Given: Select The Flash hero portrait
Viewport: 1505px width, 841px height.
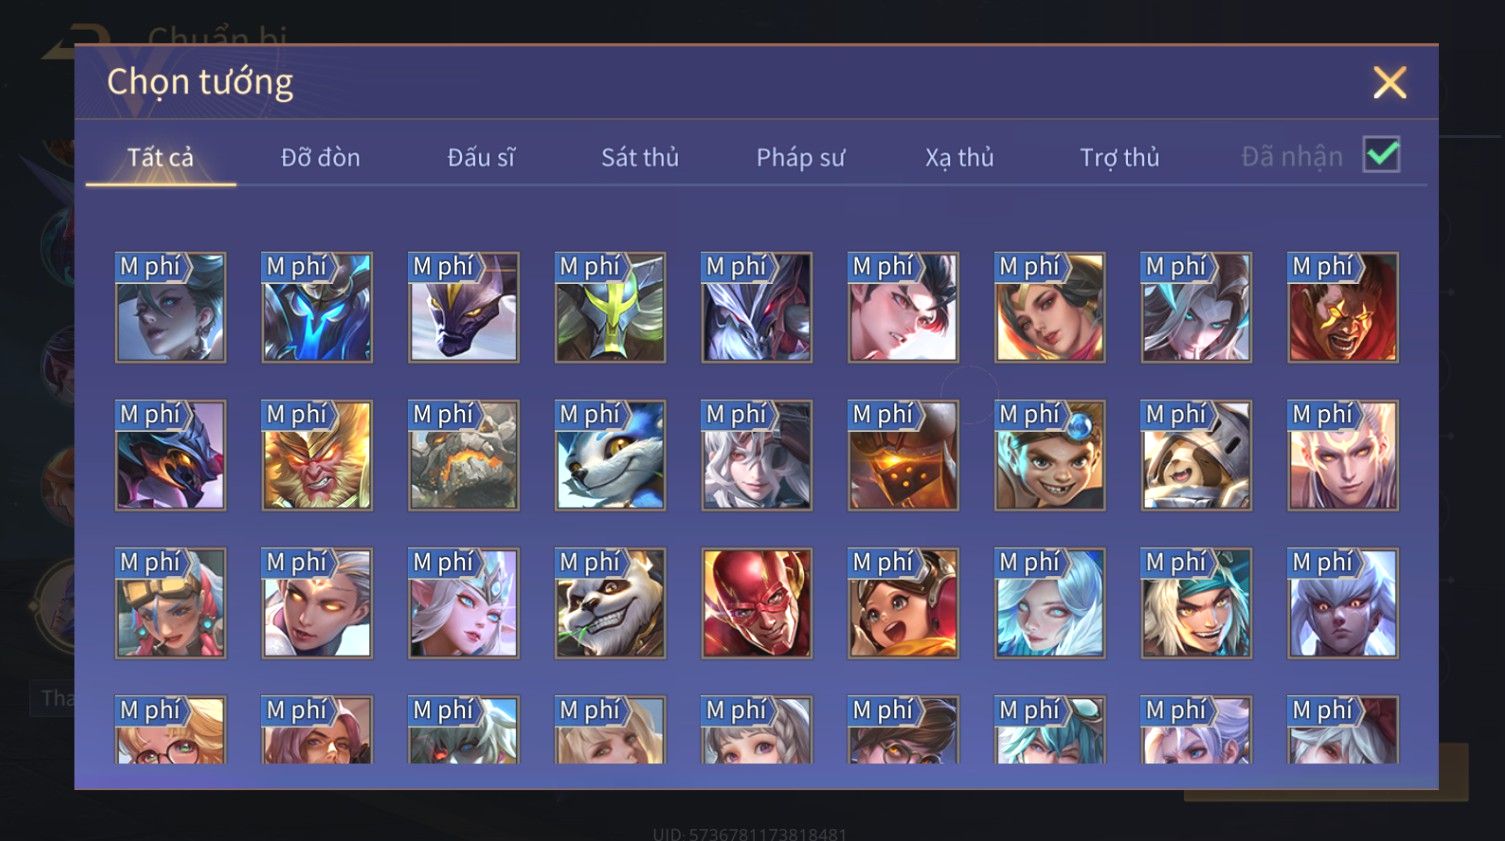Looking at the screenshot, I should (757, 603).
